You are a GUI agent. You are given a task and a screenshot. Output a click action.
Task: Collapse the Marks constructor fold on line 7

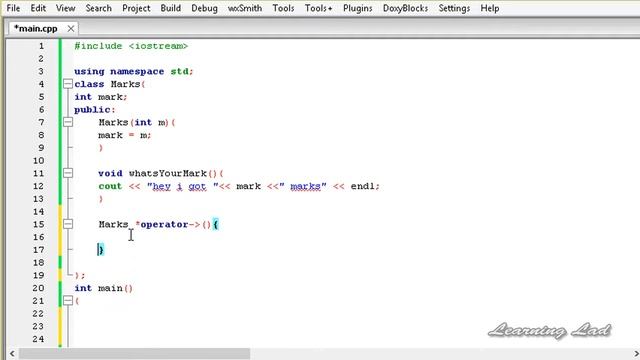click(68, 122)
